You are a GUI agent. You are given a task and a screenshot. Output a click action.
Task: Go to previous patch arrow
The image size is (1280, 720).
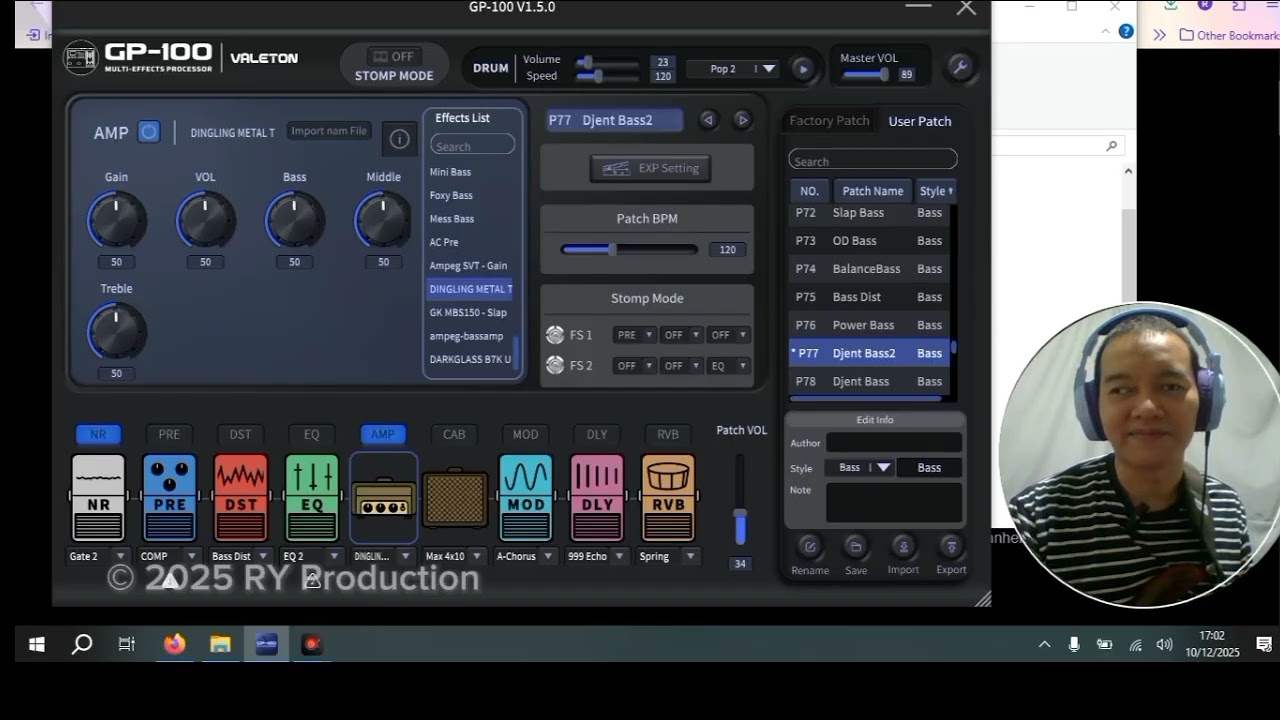pyautogui.click(x=708, y=120)
